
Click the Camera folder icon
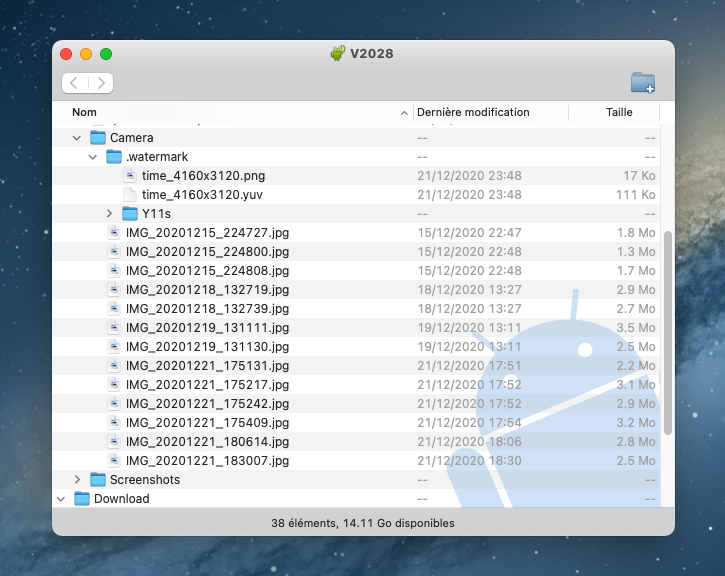pos(98,137)
